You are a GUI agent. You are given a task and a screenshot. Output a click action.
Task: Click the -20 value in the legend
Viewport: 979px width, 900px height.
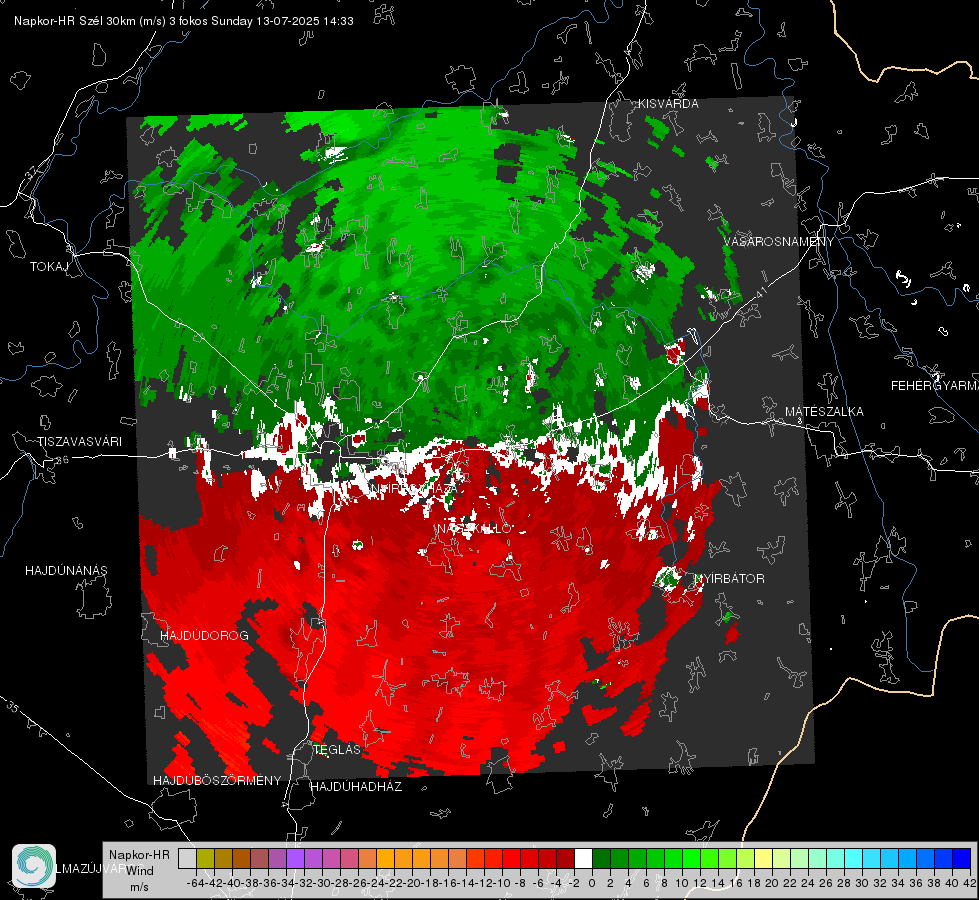[412, 883]
